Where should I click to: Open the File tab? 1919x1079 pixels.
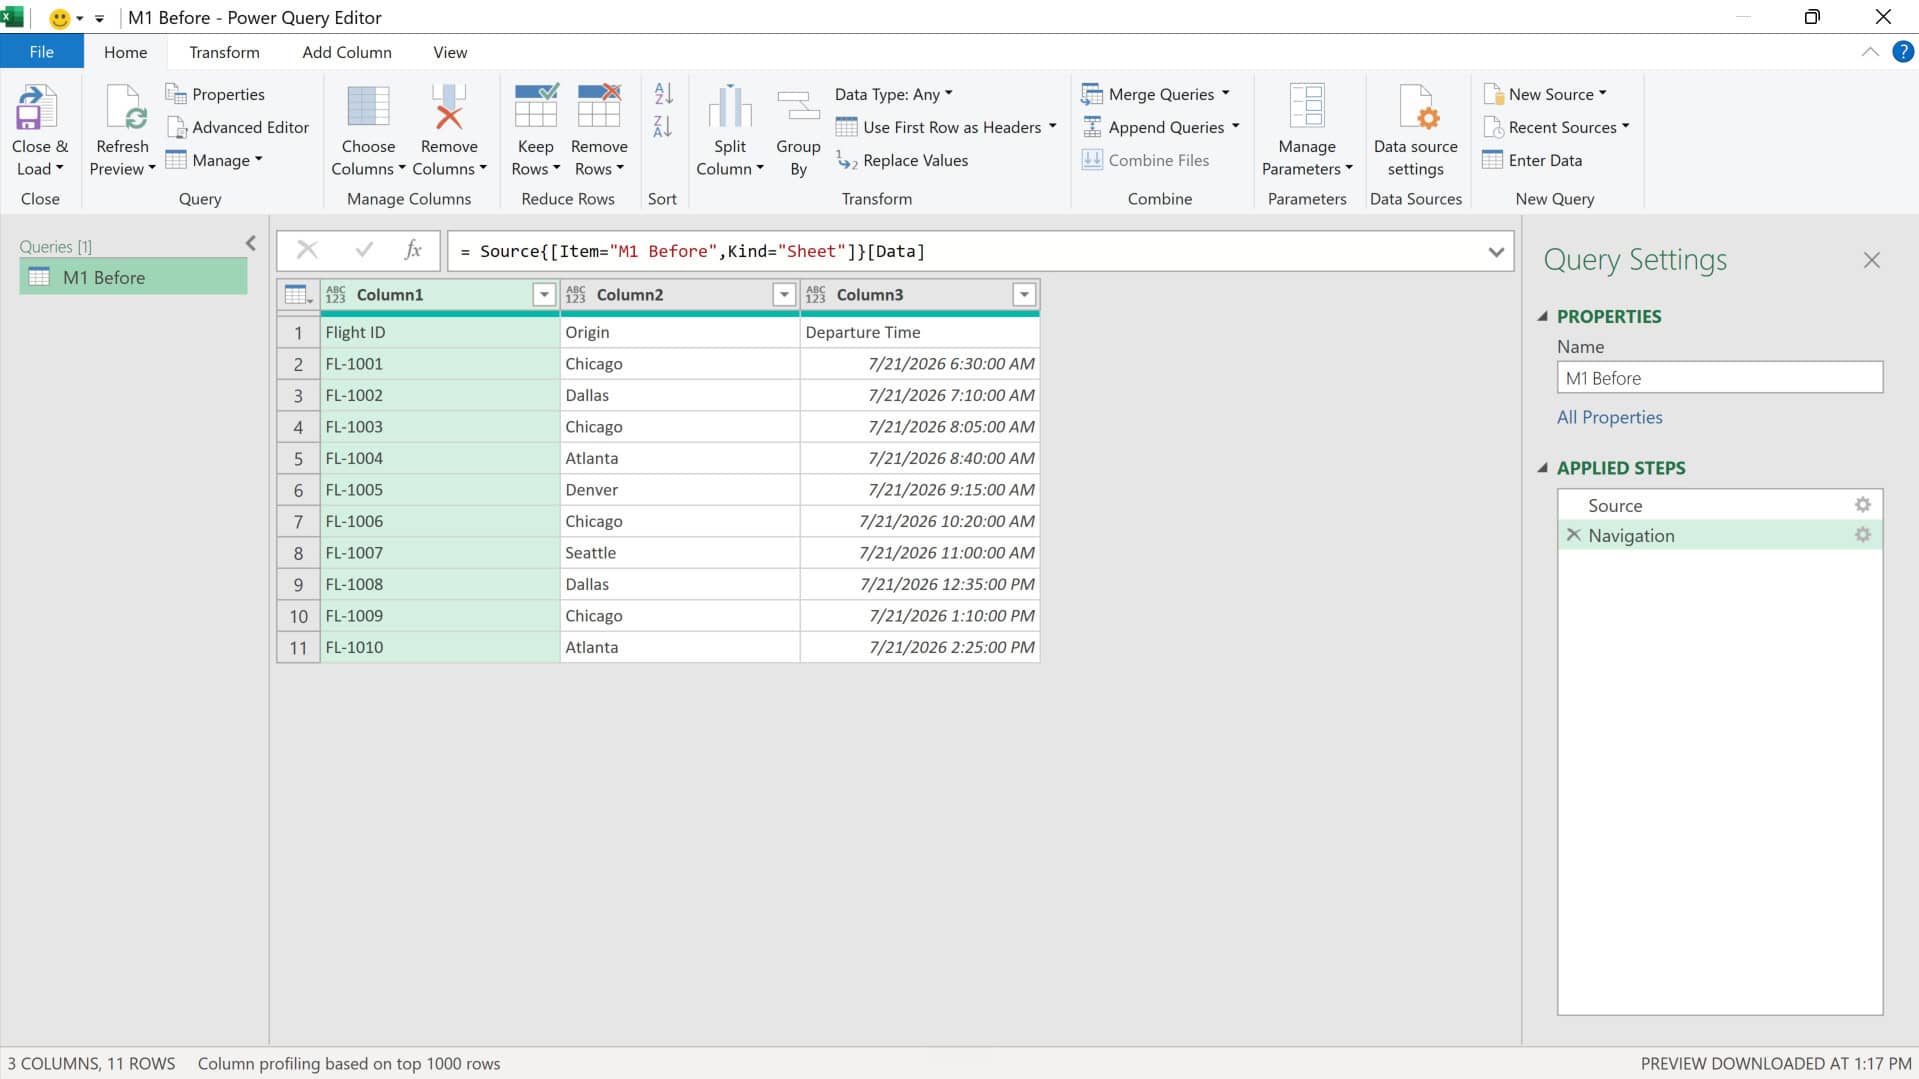41,52
